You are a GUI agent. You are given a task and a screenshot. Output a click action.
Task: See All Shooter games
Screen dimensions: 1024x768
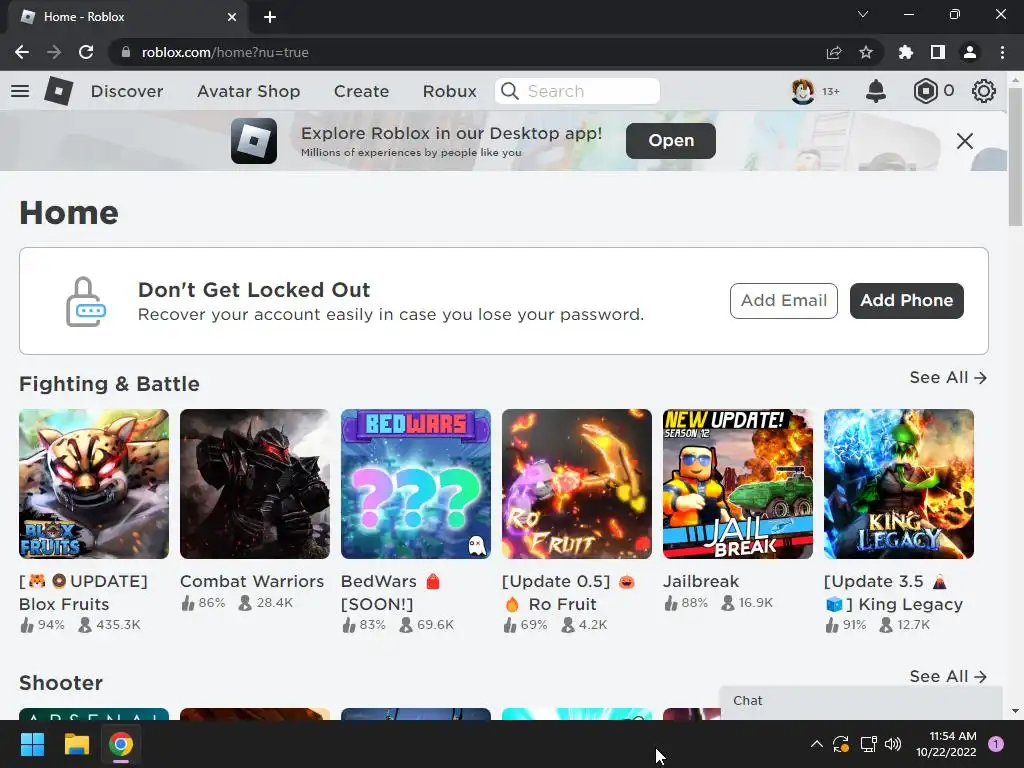(948, 677)
